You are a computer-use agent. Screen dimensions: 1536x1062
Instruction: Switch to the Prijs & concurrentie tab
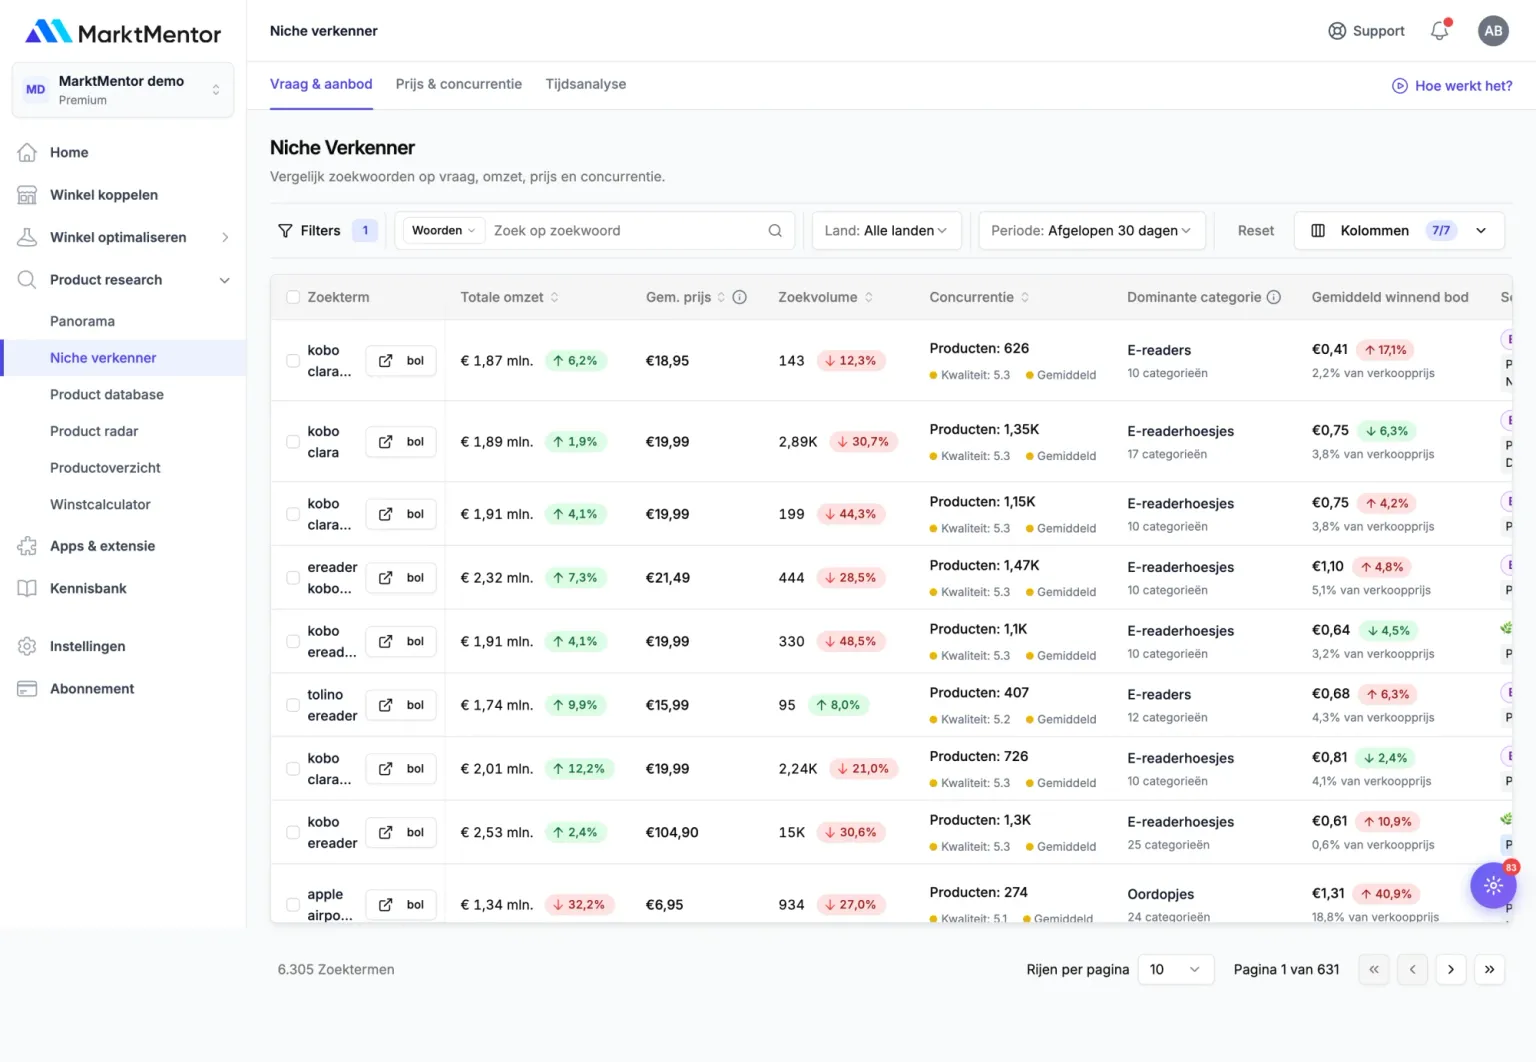pyautogui.click(x=459, y=84)
